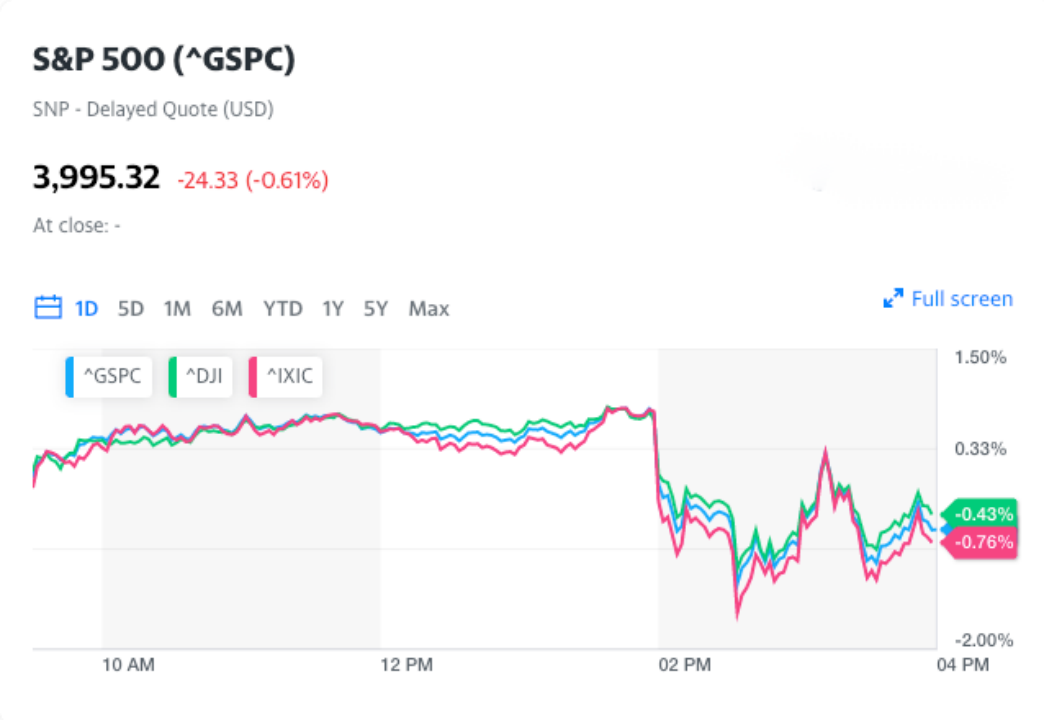This screenshot has width=1044, height=720.
Task: Choose the 1M chart range
Action: tap(177, 308)
